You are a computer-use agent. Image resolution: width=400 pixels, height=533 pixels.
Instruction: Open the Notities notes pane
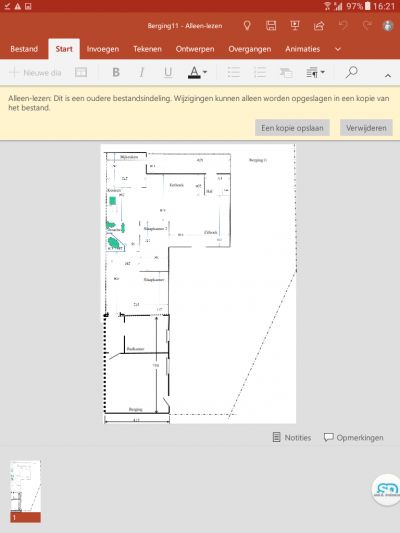click(292, 437)
